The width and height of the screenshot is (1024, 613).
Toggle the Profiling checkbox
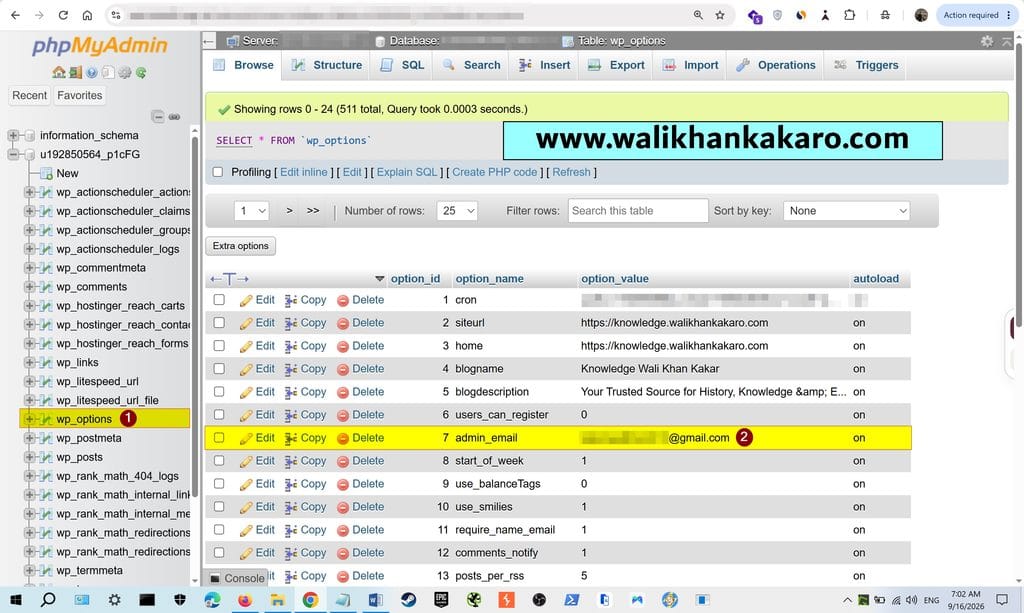[x=218, y=172]
